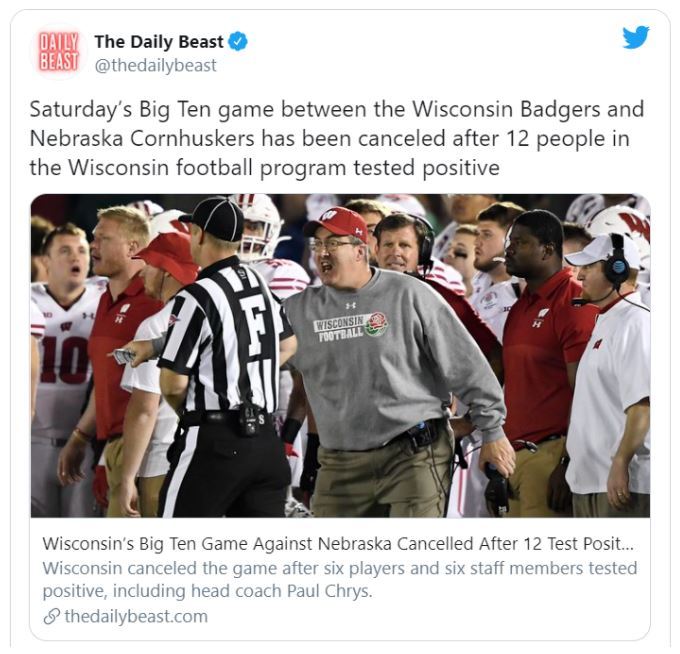
Task: Click the staff member in the red polo at right
Action: click(x=540, y=340)
